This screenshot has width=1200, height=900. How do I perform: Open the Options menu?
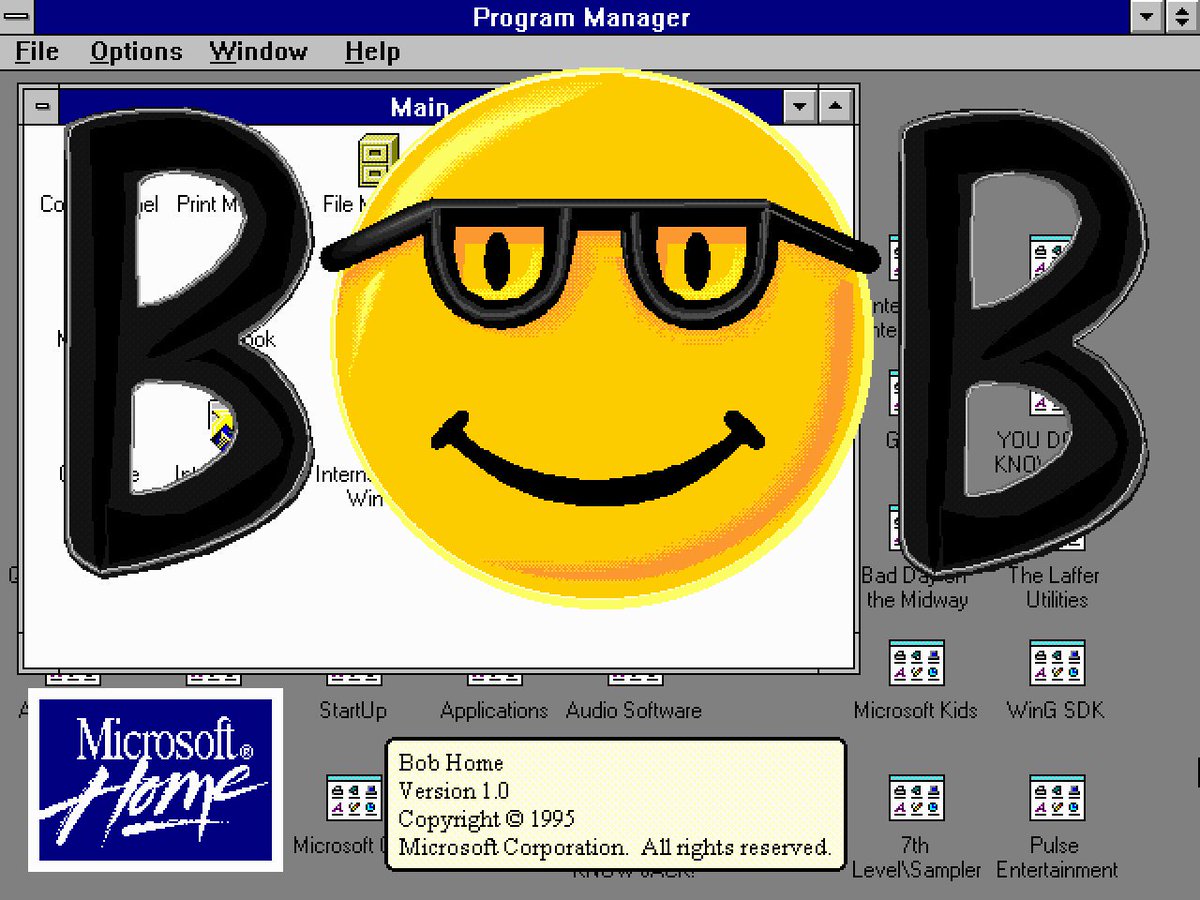(136, 52)
